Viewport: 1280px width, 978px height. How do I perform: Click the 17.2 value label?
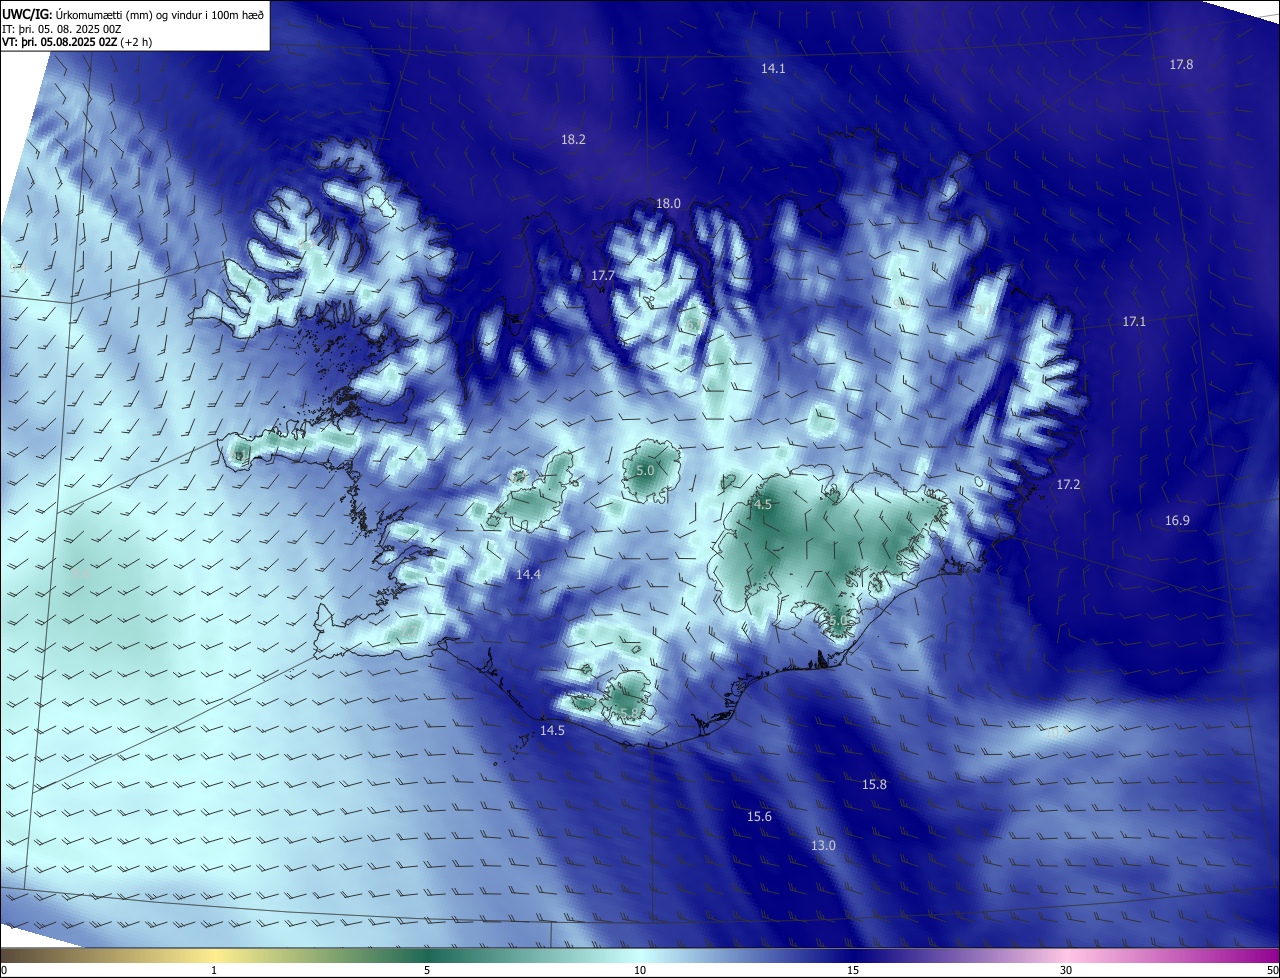[1068, 485]
